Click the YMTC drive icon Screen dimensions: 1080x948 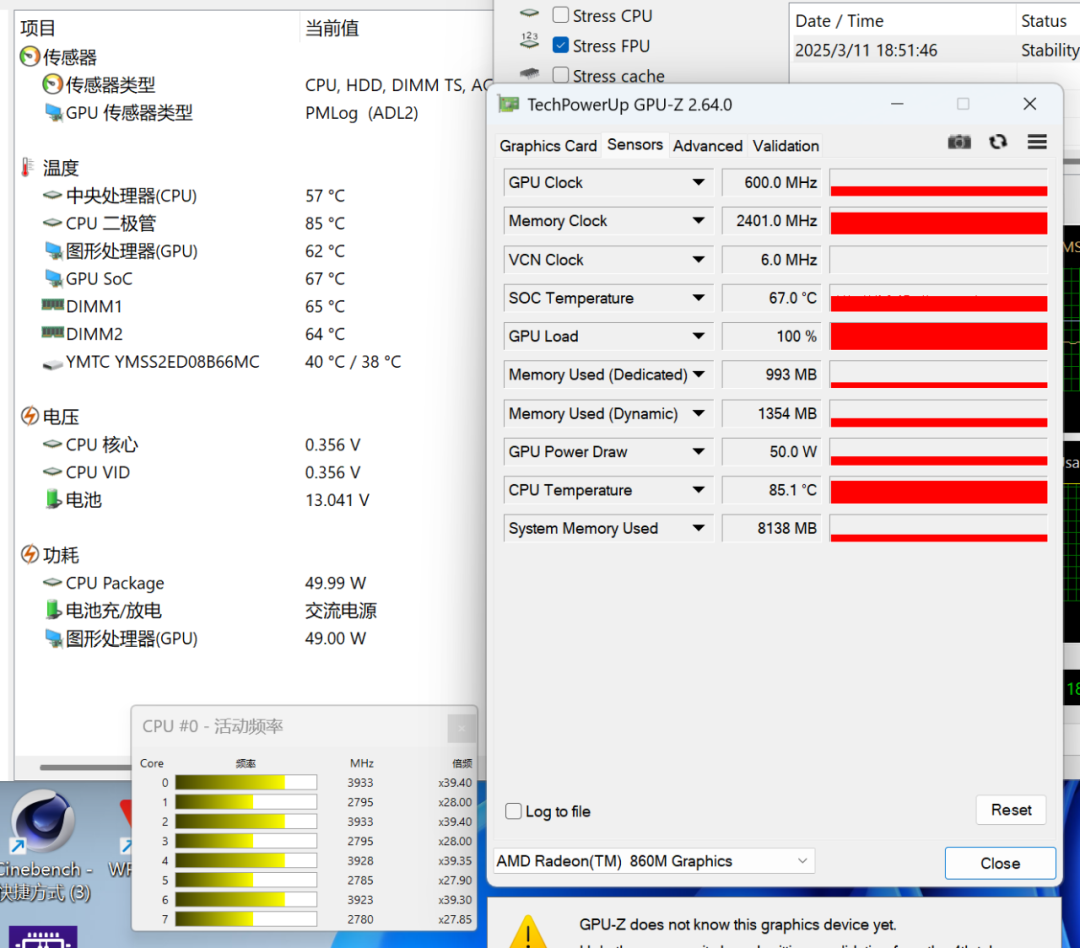point(52,363)
